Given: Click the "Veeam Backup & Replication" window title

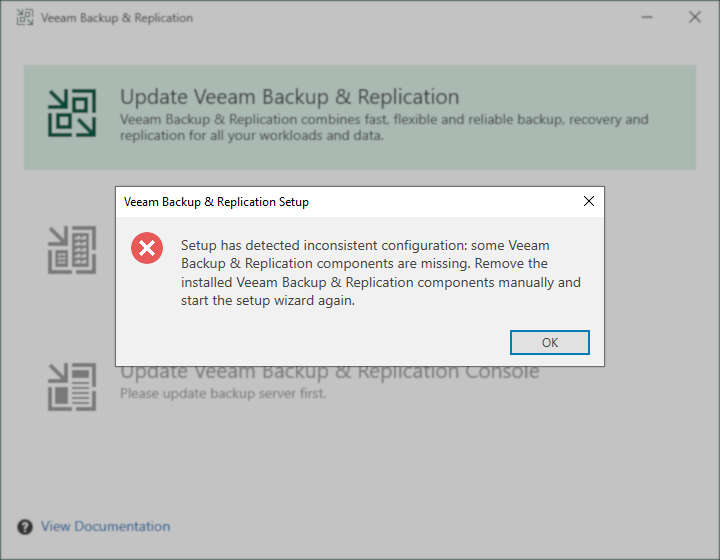Looking at the screenshot, I should click(117, 18).
